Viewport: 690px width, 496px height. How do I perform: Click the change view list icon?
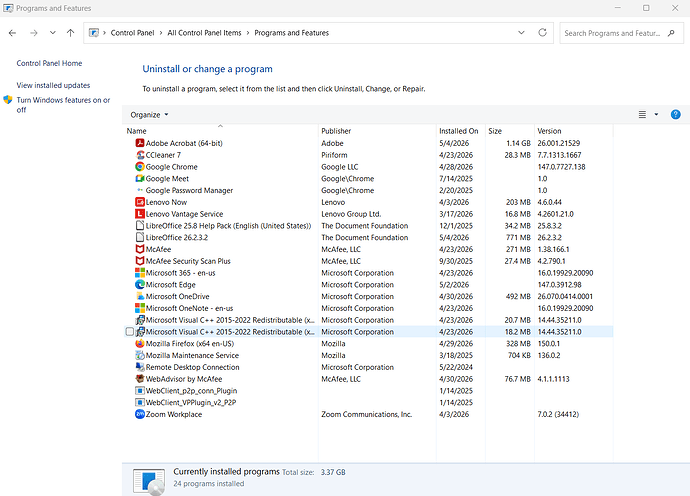pos(642,114)
